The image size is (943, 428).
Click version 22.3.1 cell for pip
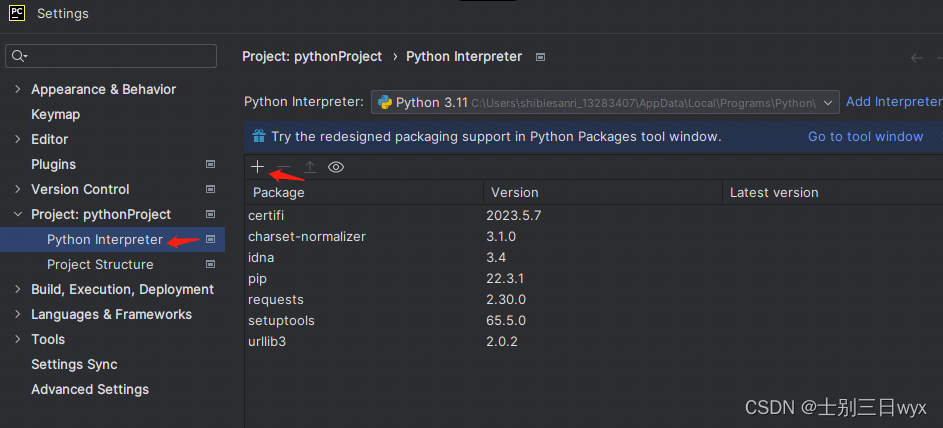click(x=505, y=279)
